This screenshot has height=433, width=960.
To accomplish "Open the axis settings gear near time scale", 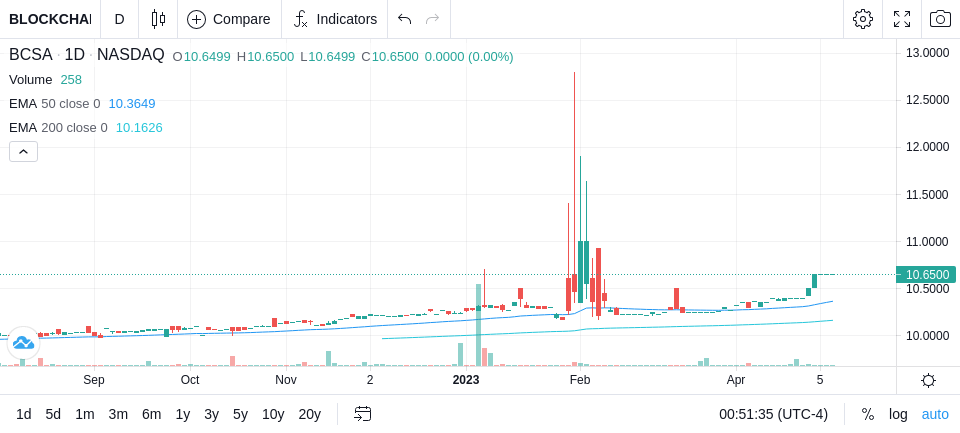I will click(928, 381).
